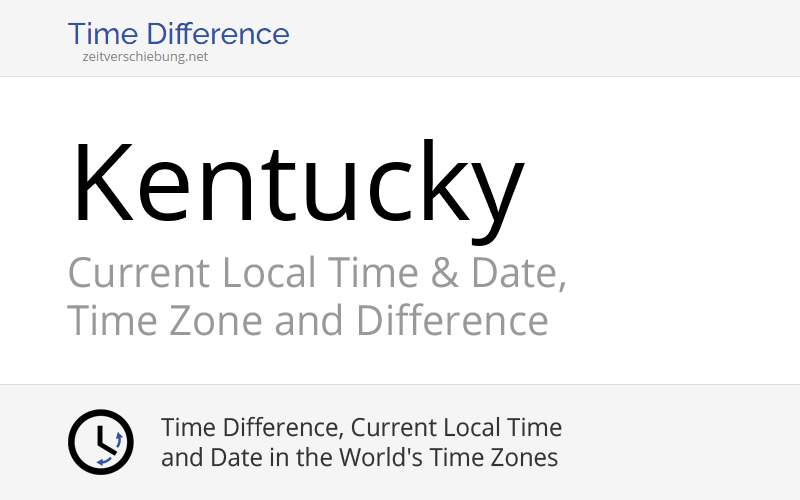
Task: Open the Time Difference site logo
Action: pos(178,35)
